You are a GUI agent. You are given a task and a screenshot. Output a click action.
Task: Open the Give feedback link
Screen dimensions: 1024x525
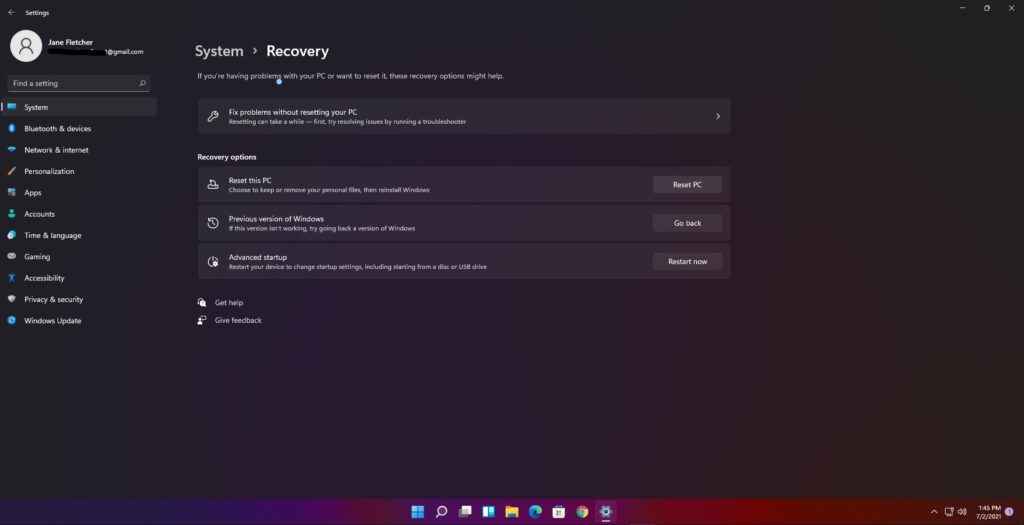point(238,320)
